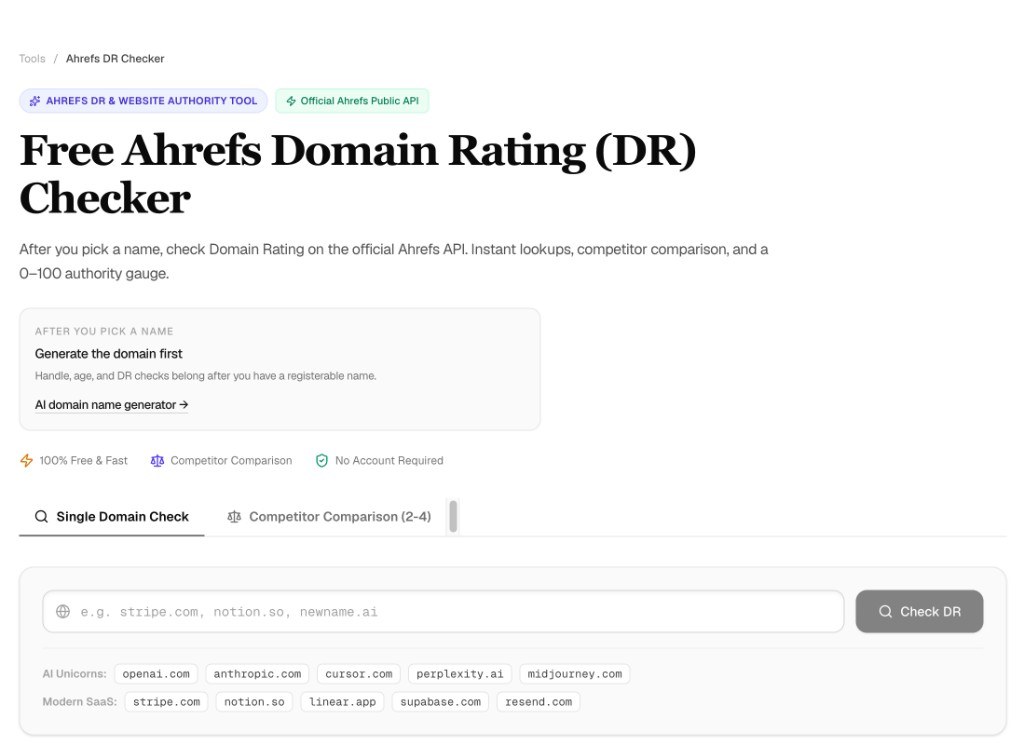This screenshot has width=1024, height=746.
Task: Switch to the Single Domain Check tab
Action: coord(112,517)
